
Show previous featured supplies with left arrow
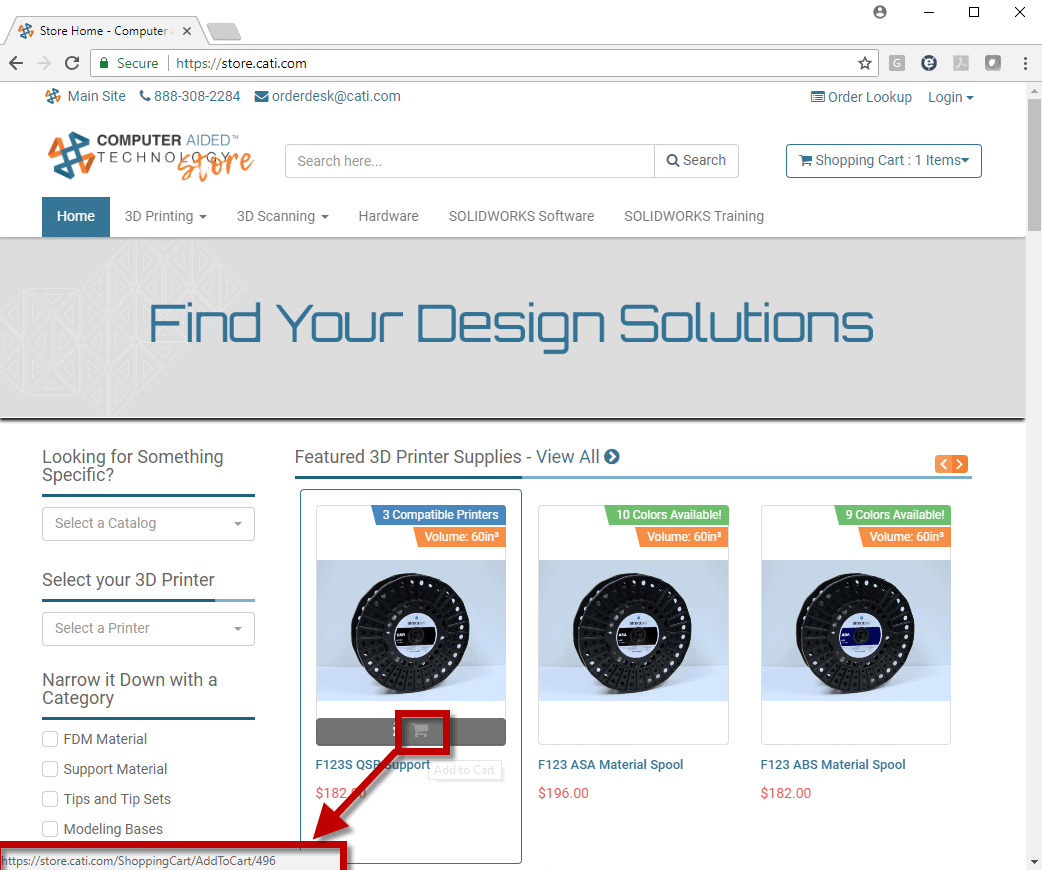[x=944, y=464]
